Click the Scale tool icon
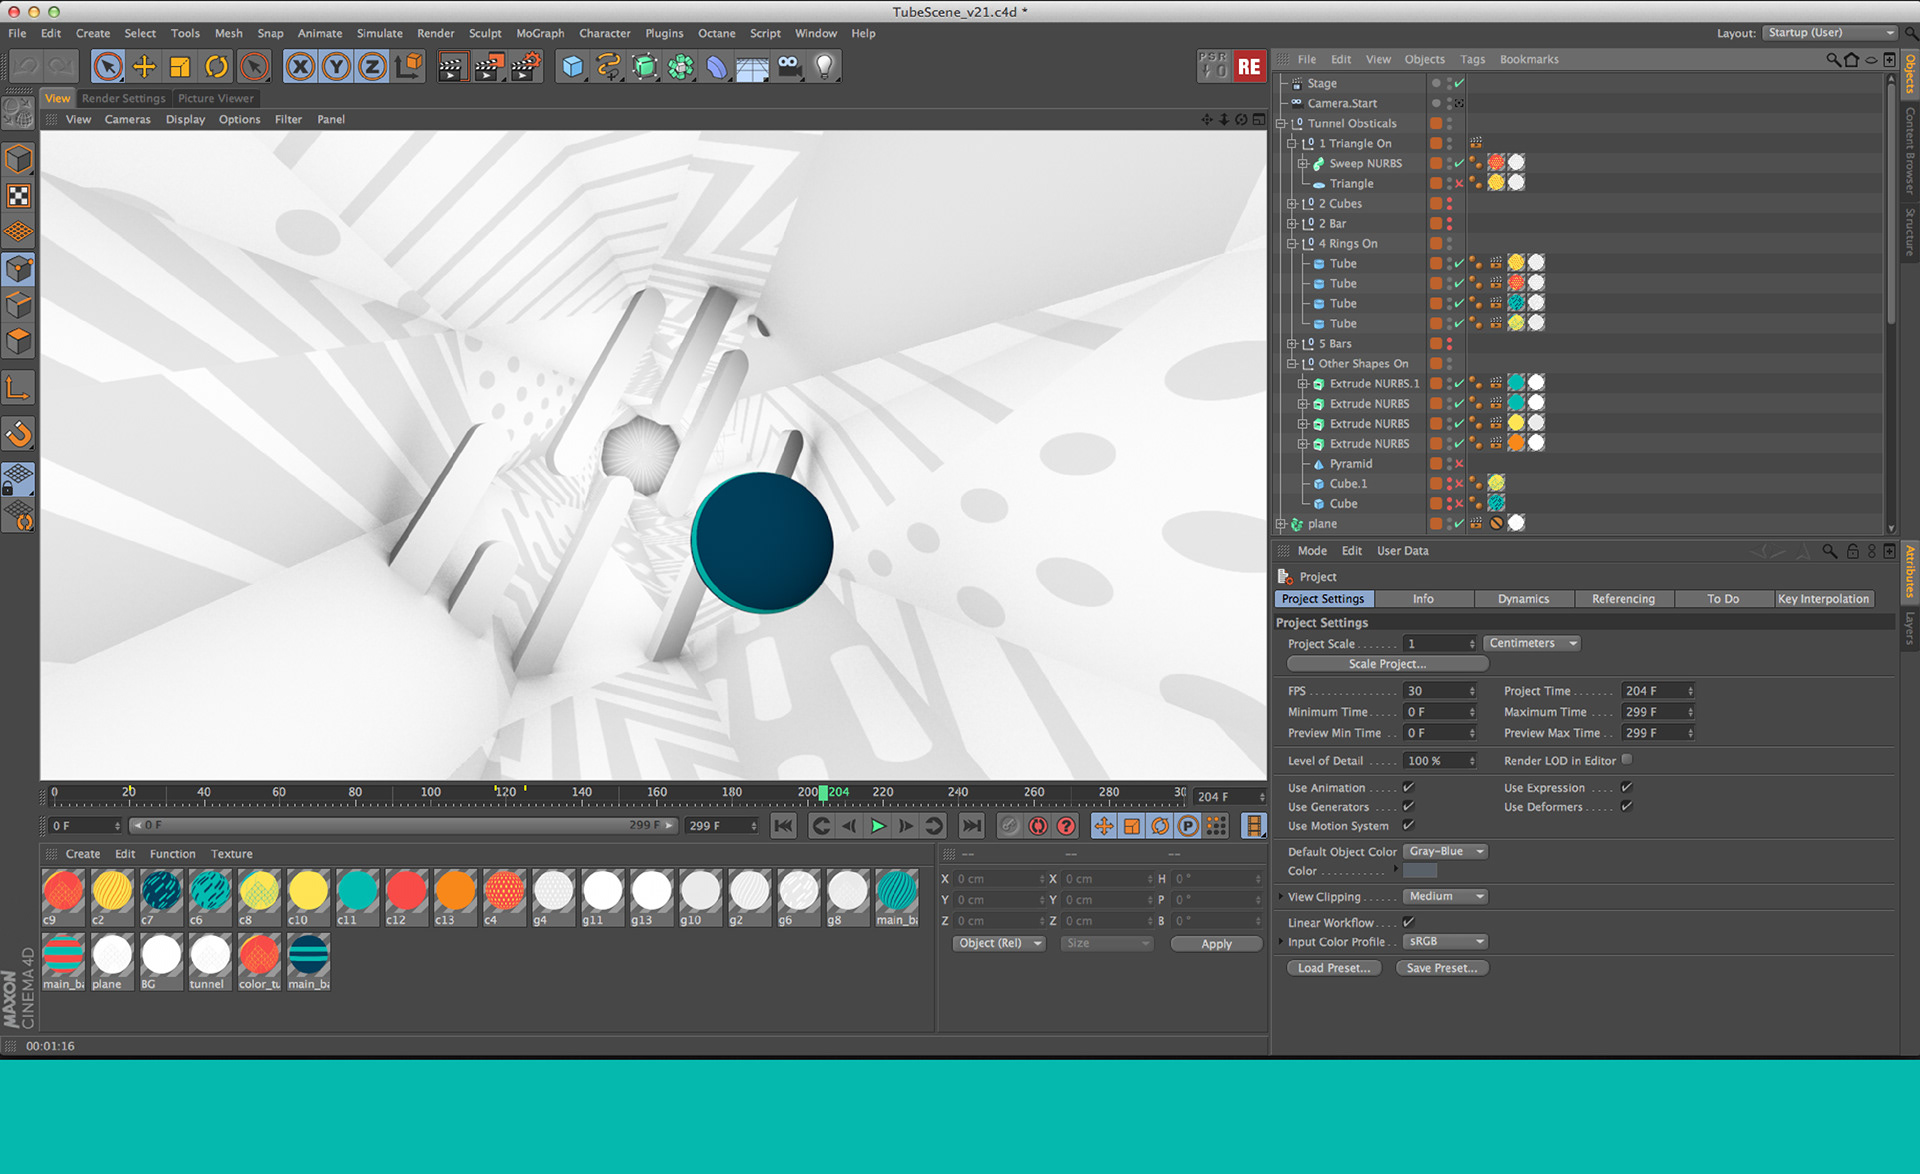Viewport: 1920px width, 1174px height. coord(180,67)
